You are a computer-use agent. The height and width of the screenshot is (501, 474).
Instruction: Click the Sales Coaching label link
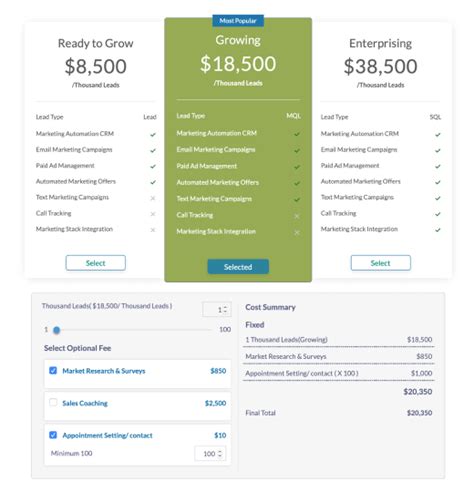click(85, 403)
